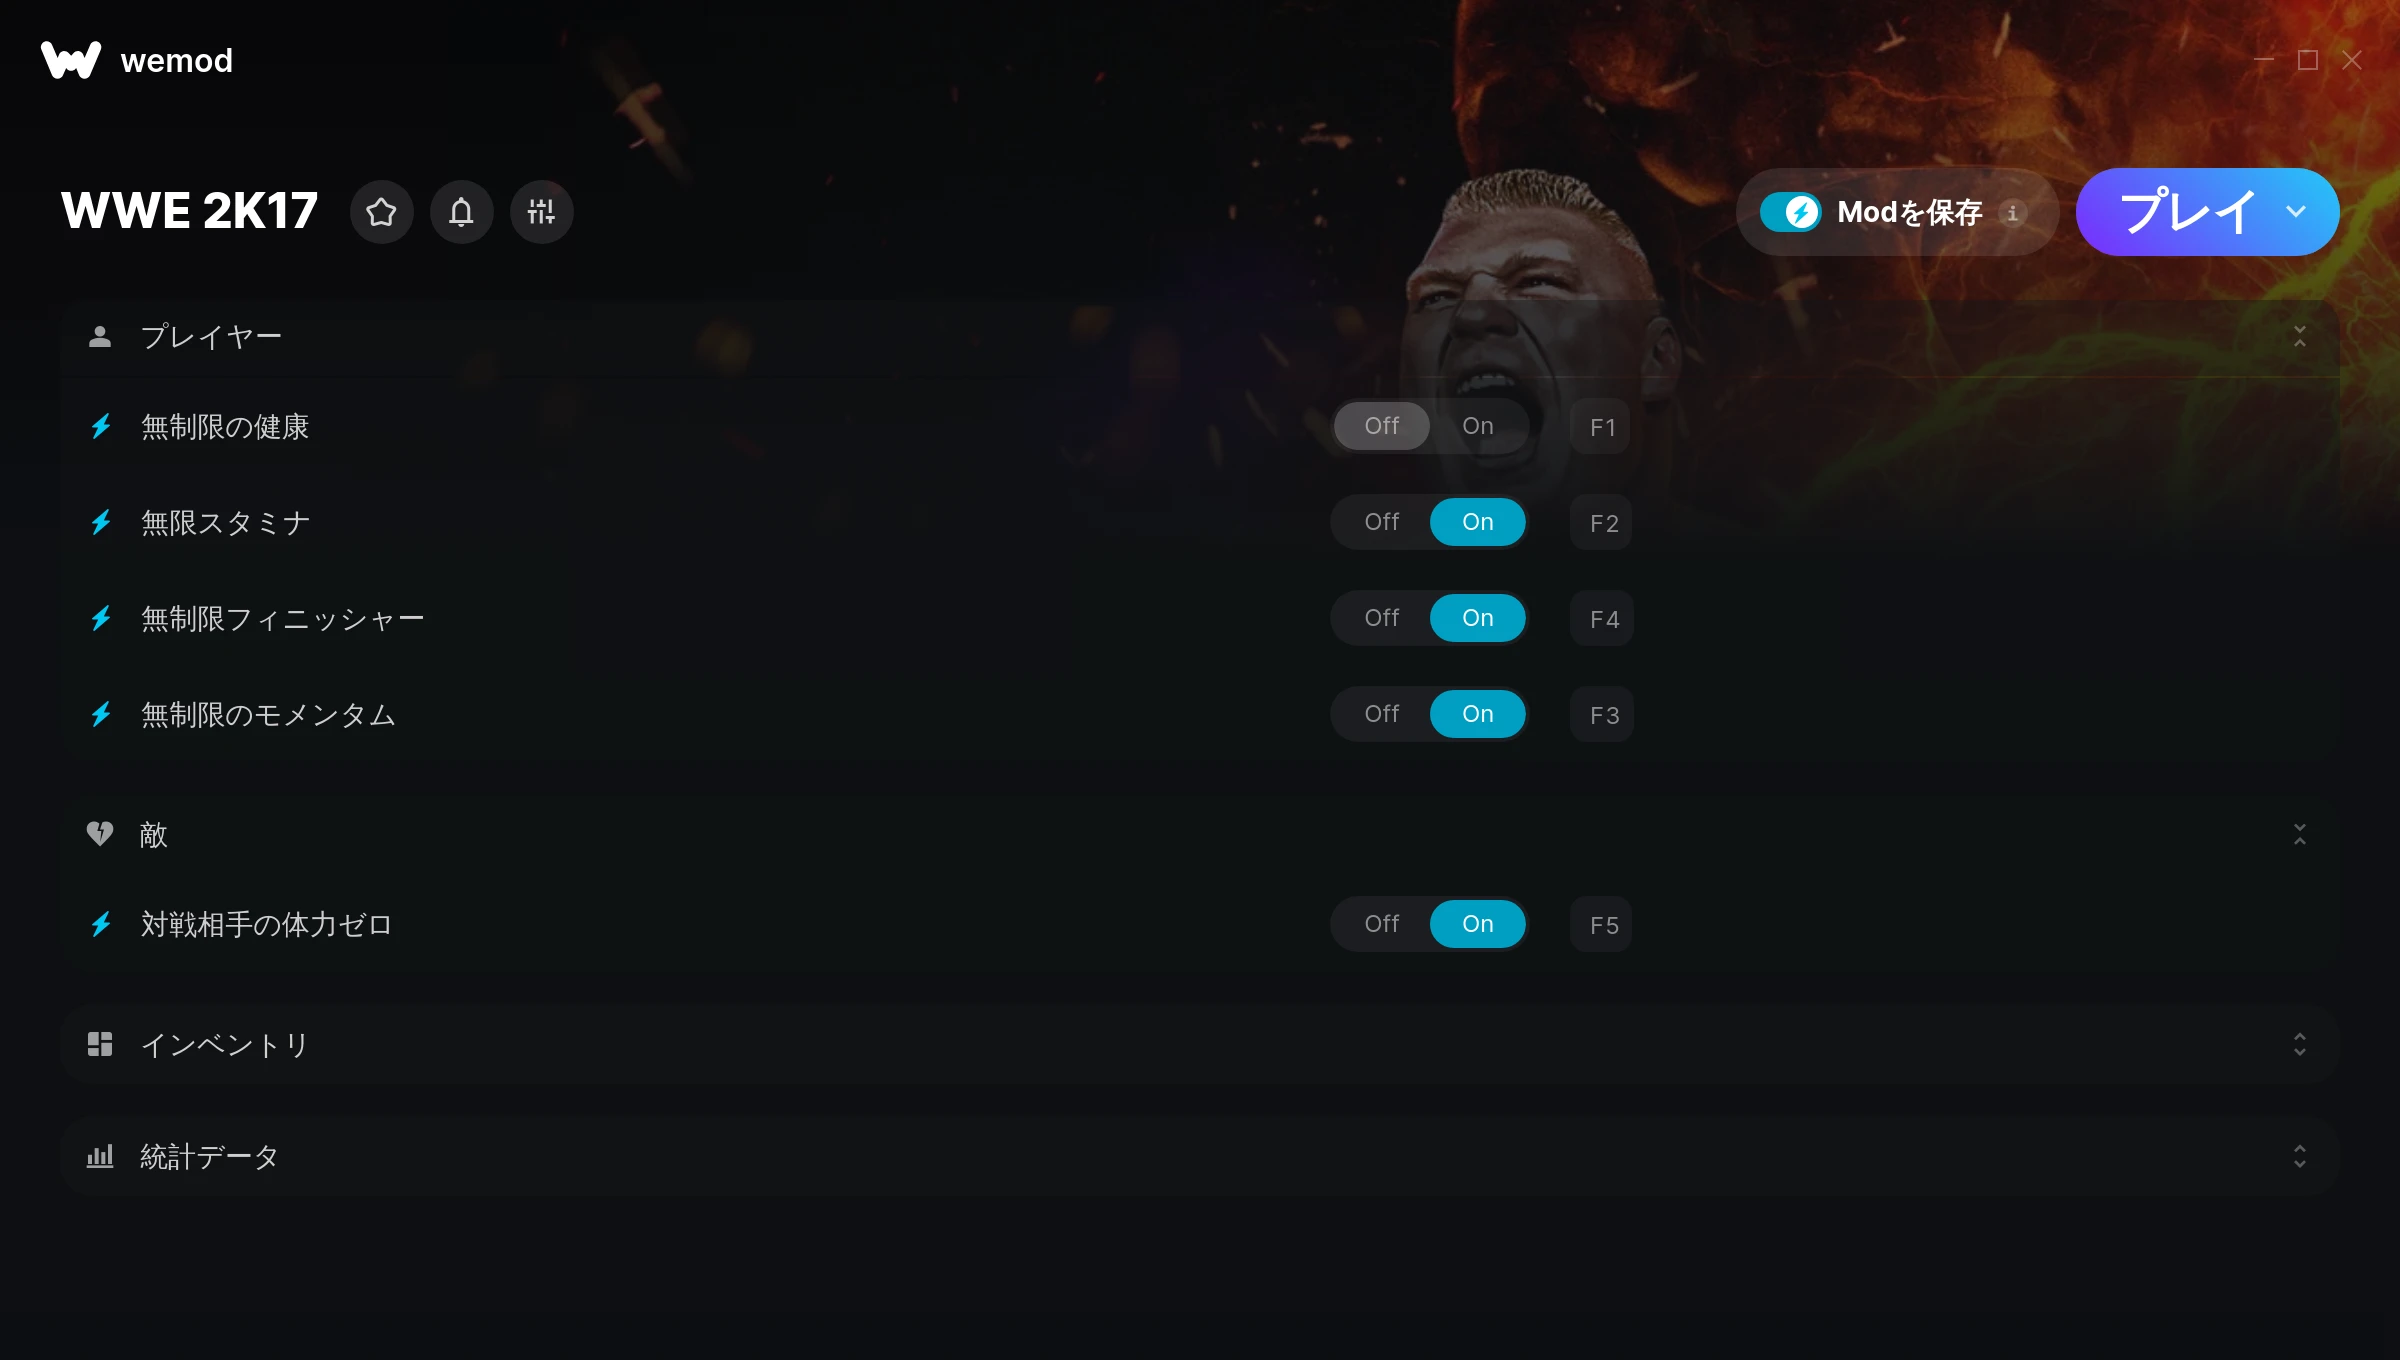
Task: Turn Off 対戦相手の体力ゼロ
Action: click(x=1381, y=924)
